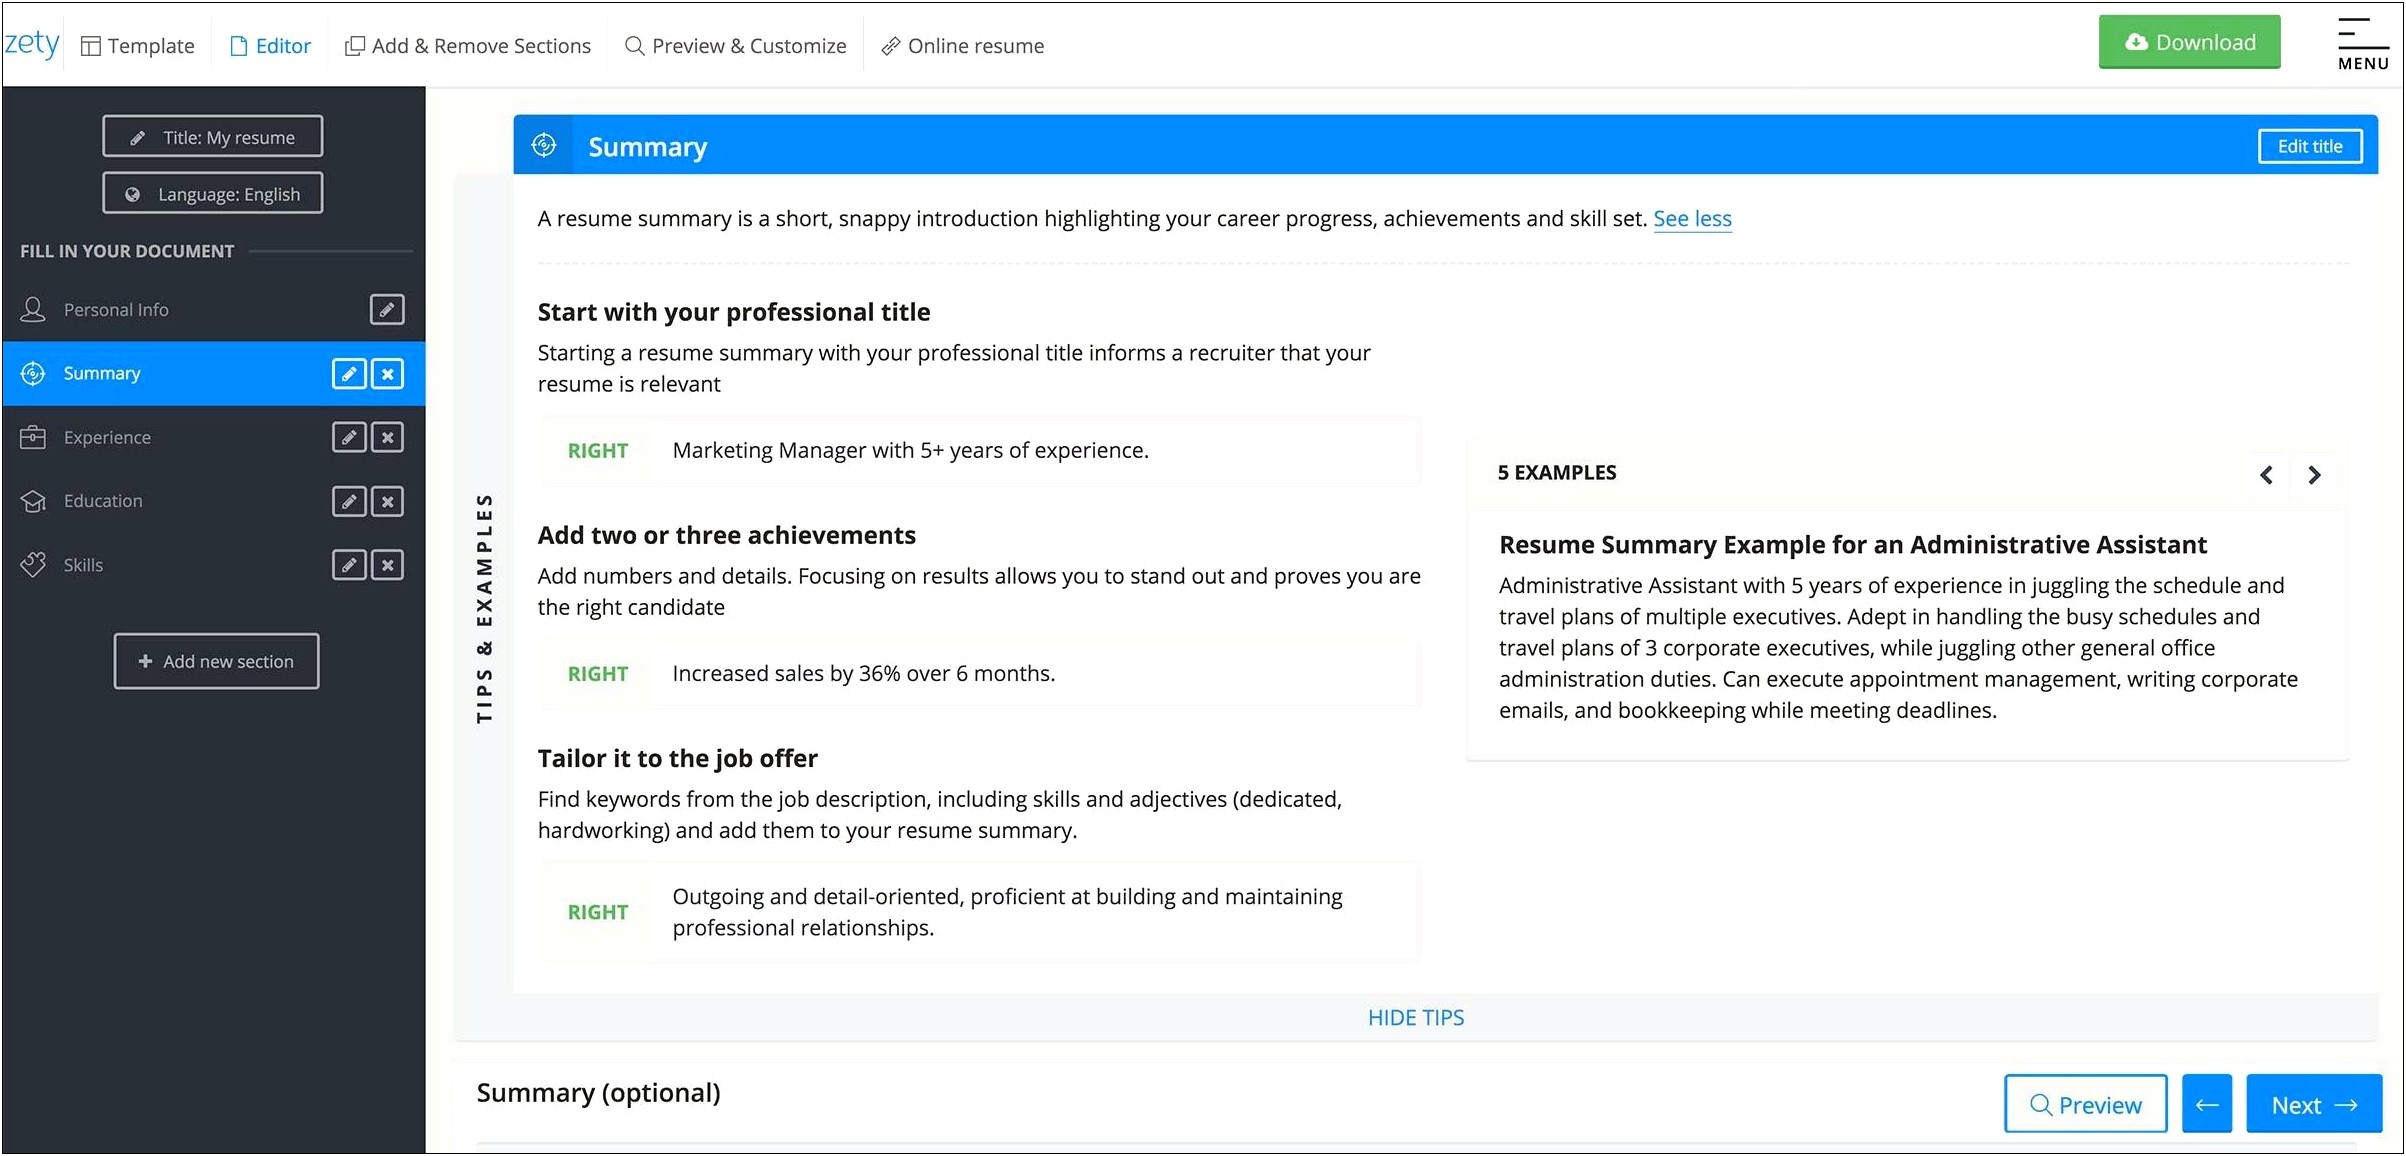Click the Experience delete X icon
This screenshot has height=1156, width=2406.
[390, 436]
